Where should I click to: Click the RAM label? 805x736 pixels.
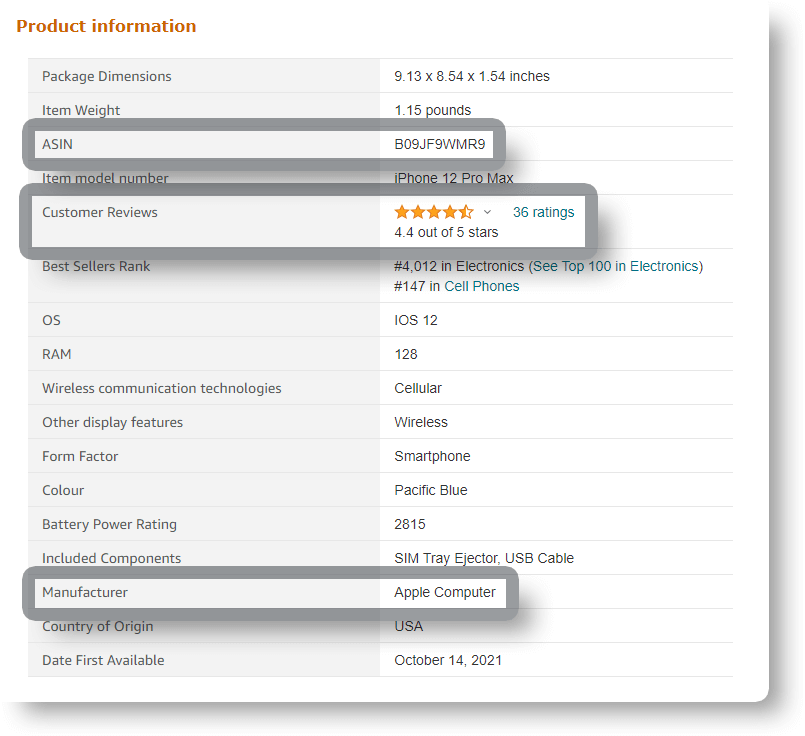(56, 354)
